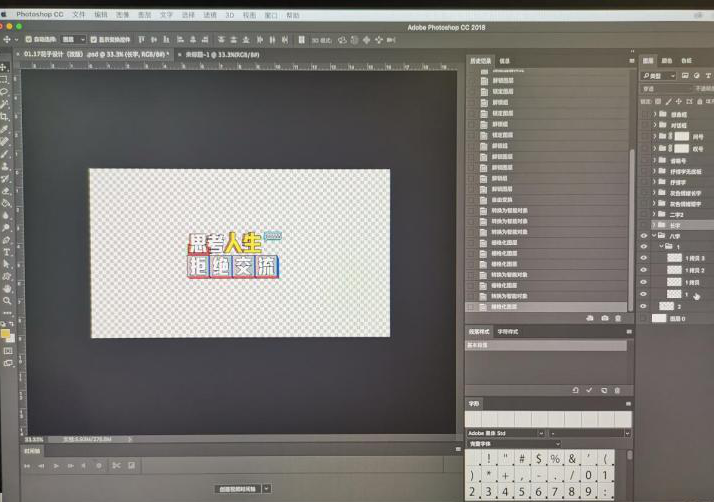Open the 文件 (File) menu
This screenshot has width=714, height=502.
click(x=79, y=16)
